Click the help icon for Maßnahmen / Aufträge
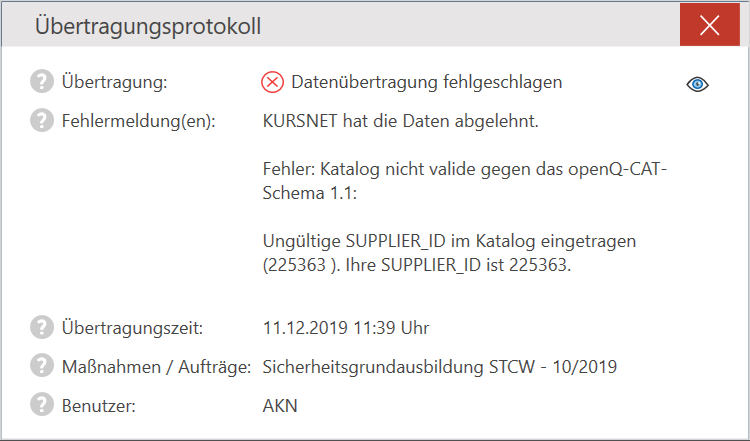Screen dimensions: 750x441 pyautogui.click(x=42, y=366)
